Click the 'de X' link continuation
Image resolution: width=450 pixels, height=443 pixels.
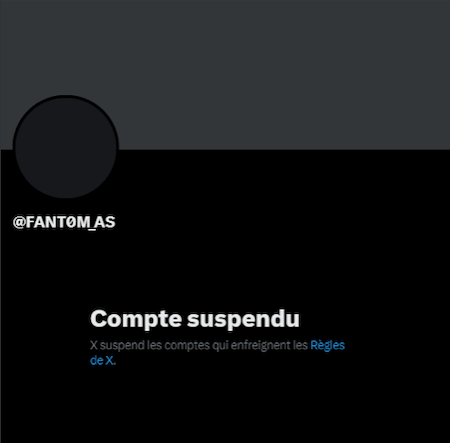coord(102,360)
